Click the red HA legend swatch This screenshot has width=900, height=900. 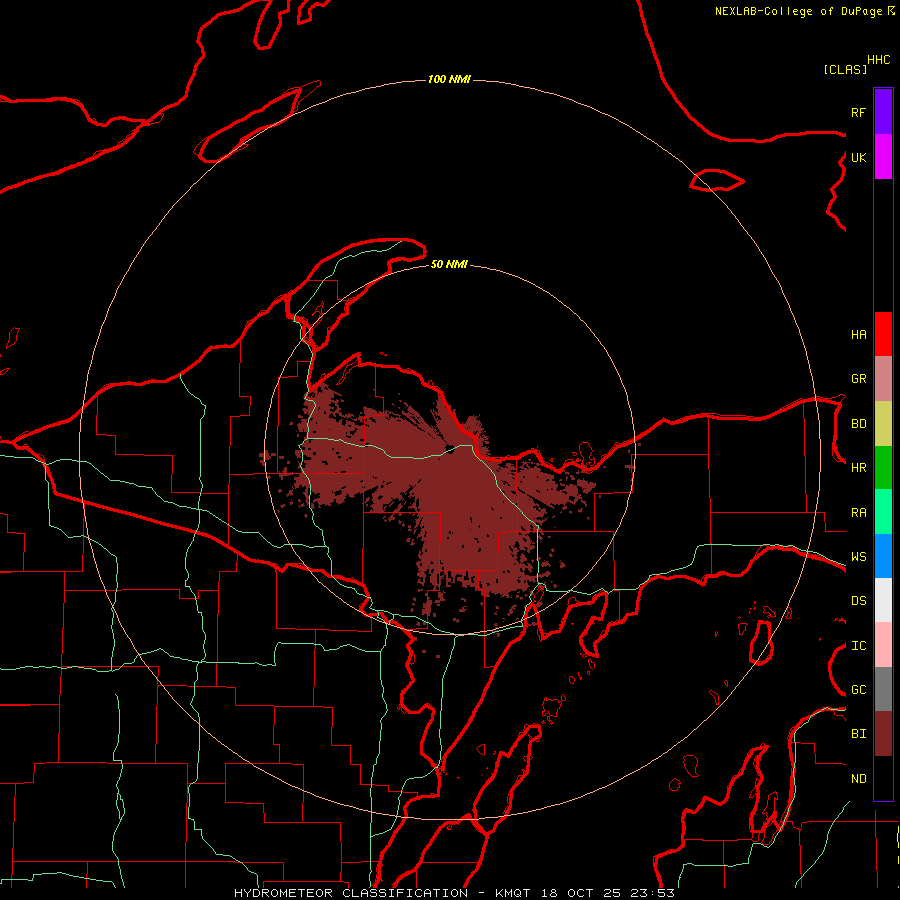click(x=883, y=334)
